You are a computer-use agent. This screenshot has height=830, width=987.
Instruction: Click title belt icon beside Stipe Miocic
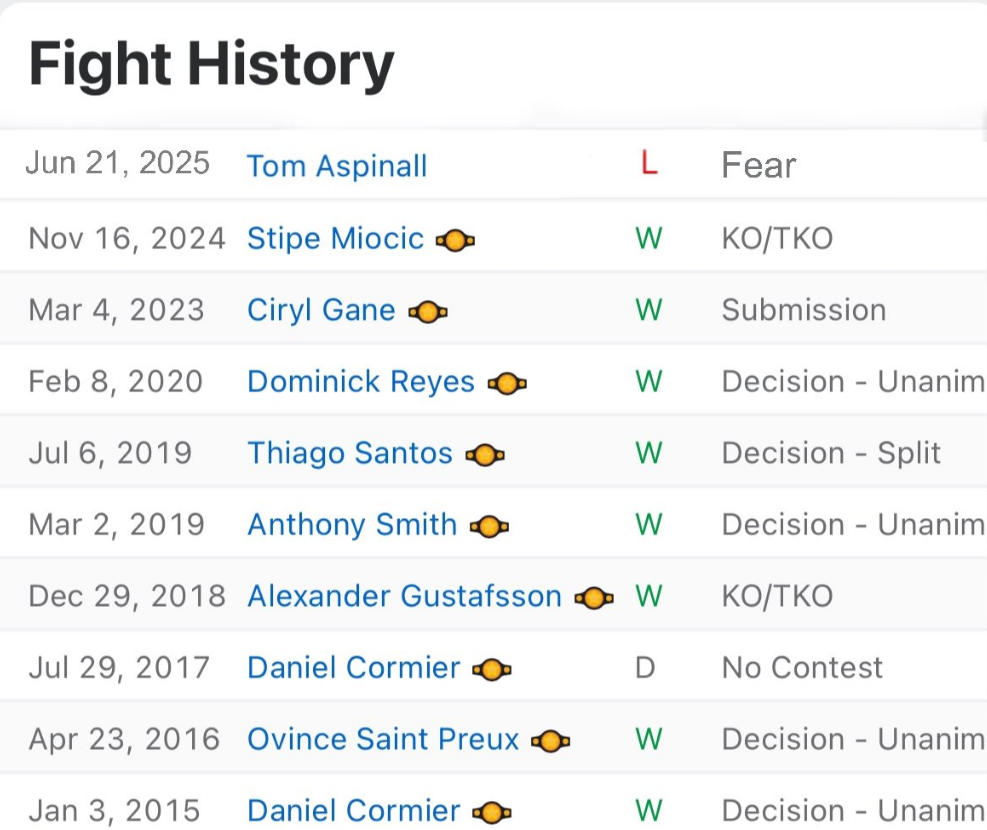point(455,240)
